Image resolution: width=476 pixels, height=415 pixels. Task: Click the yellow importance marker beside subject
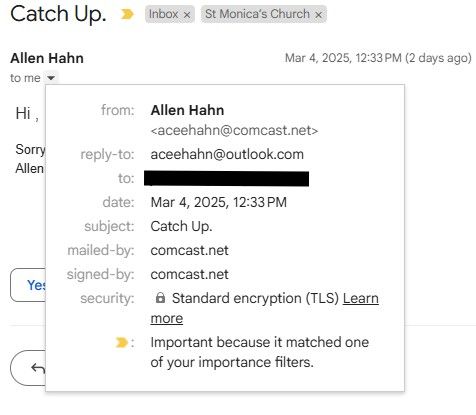tap(127, 14)
